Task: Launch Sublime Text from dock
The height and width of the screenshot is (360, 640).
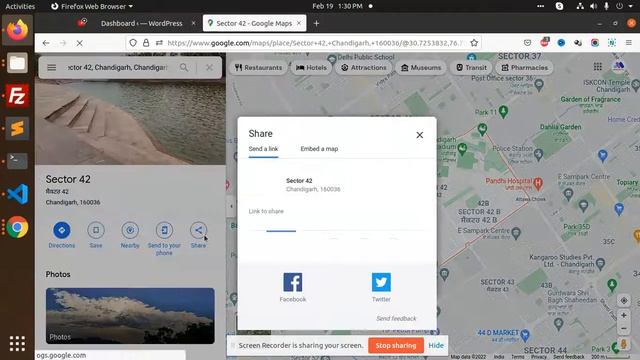Action: point(17,129)
